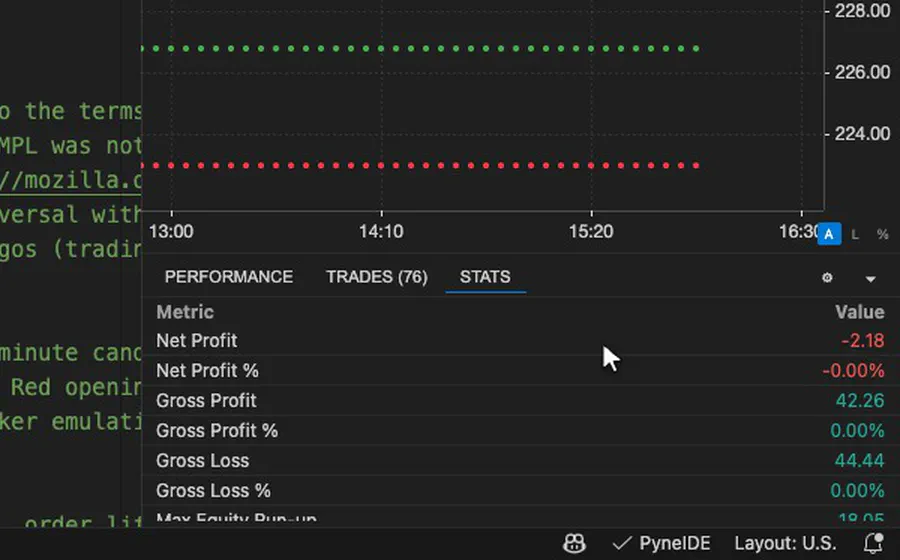Open panel settings gear icon
The image size is (900, 560).
pyautogui.click(x=827, y=278)
